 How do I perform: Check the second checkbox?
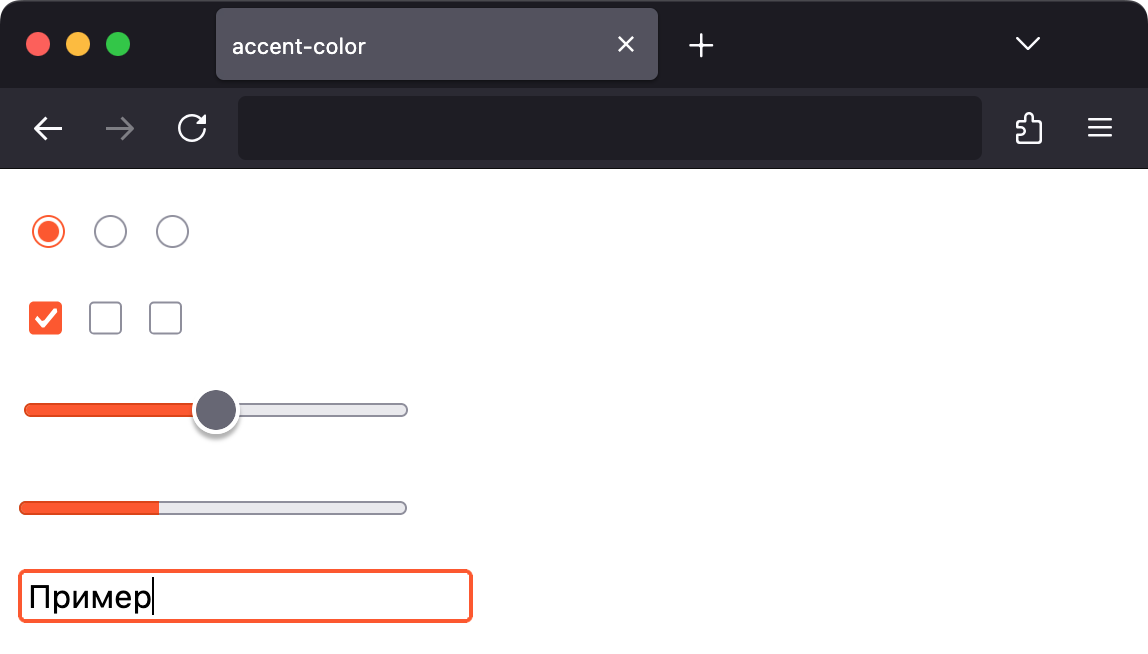pos(105,318)
